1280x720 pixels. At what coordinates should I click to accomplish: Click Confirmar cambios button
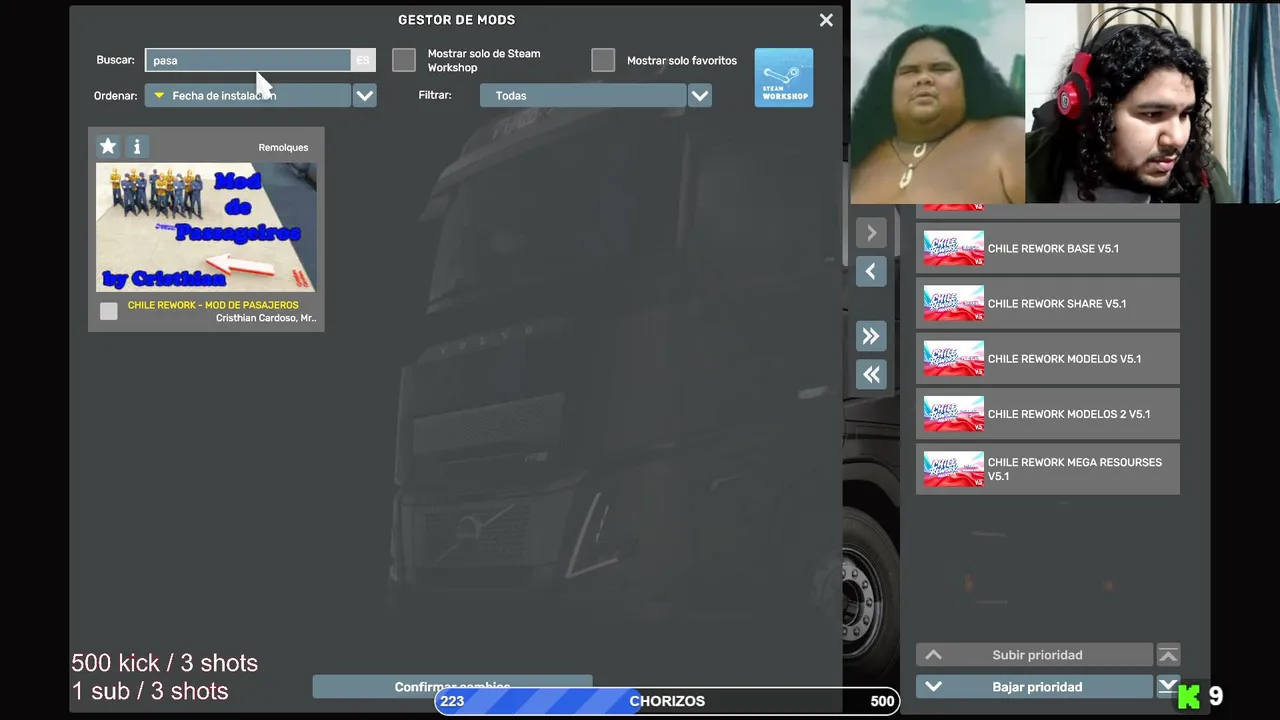(452, 686)
